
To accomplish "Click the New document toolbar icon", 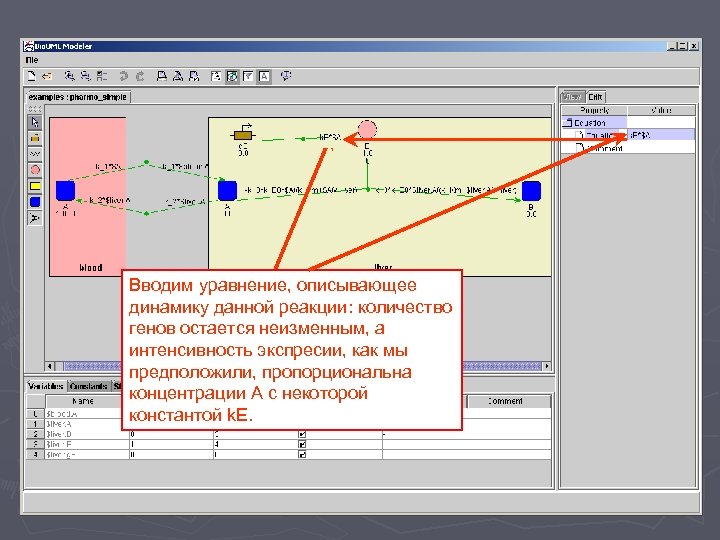I will (x=31, y=76).
